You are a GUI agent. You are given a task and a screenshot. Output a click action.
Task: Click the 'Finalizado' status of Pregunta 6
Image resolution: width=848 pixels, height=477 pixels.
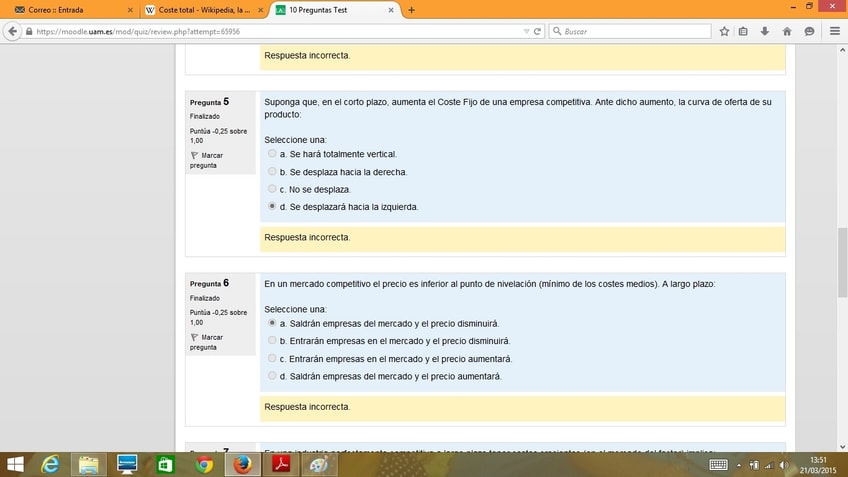(205, 298)
